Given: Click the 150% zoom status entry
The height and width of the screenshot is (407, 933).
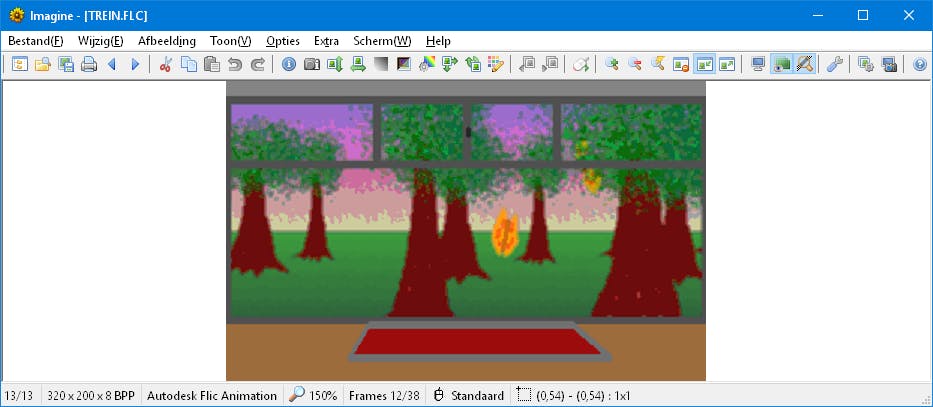Looking at the screenshot, I should [x=314, y=395].
